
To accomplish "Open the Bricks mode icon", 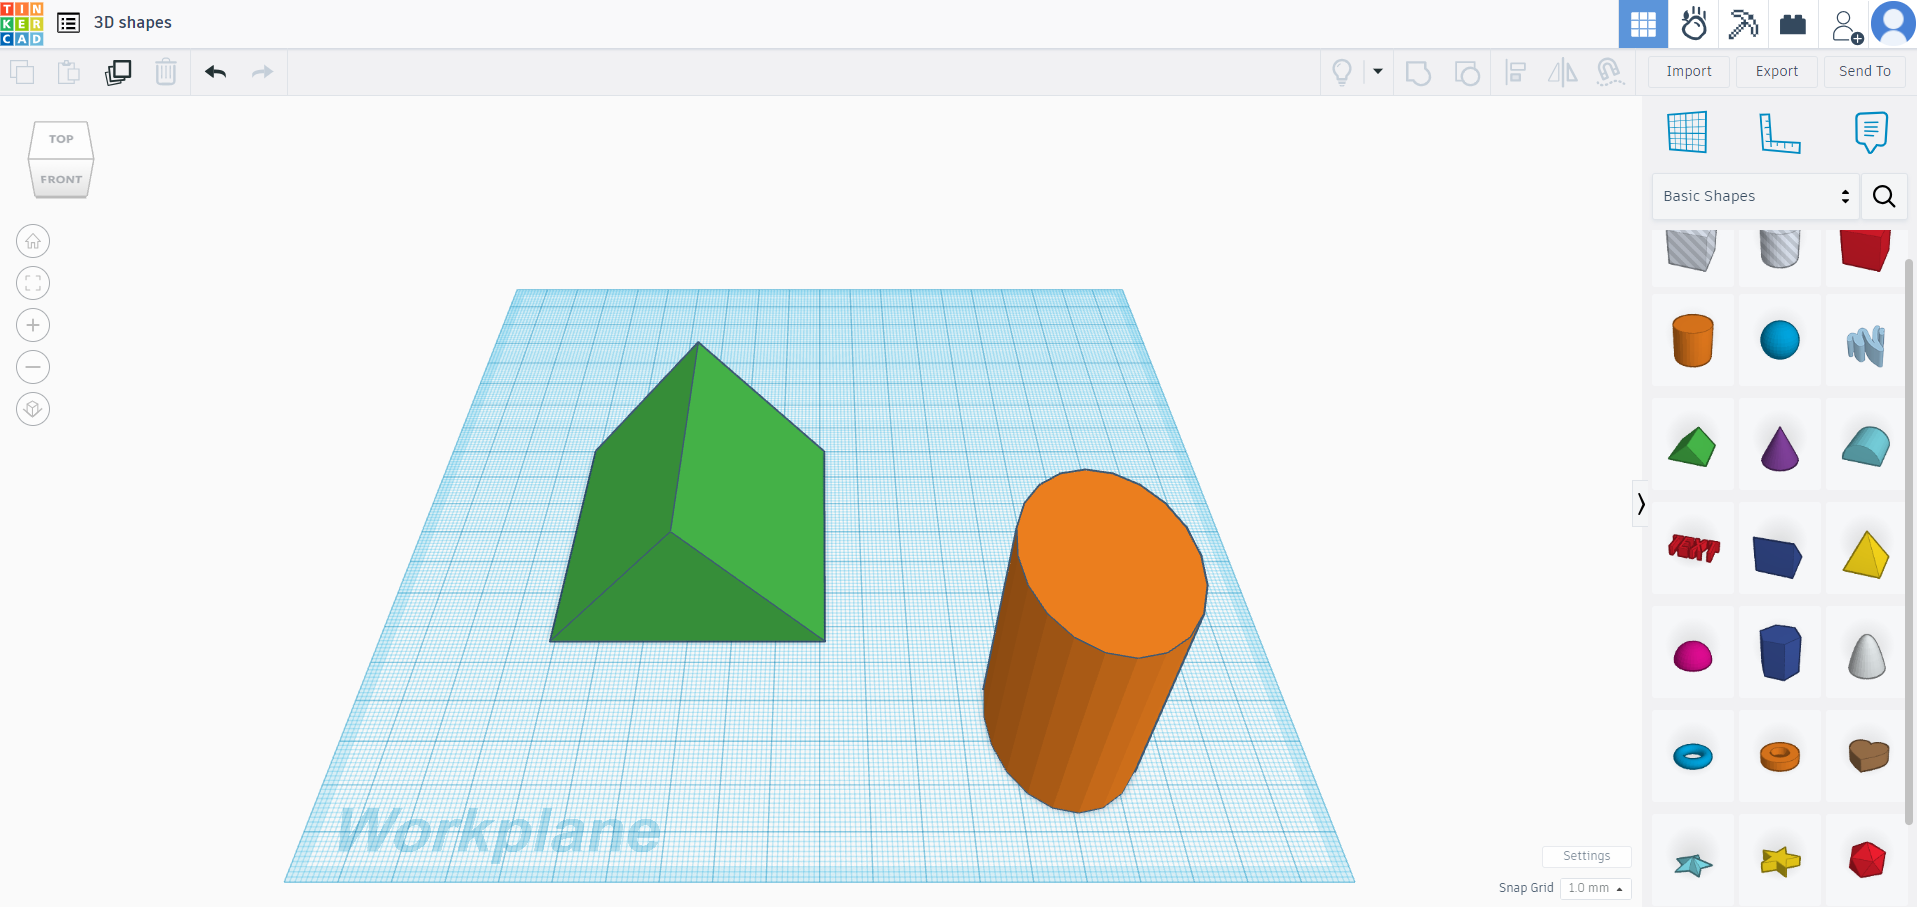I will click(1793, 24).
